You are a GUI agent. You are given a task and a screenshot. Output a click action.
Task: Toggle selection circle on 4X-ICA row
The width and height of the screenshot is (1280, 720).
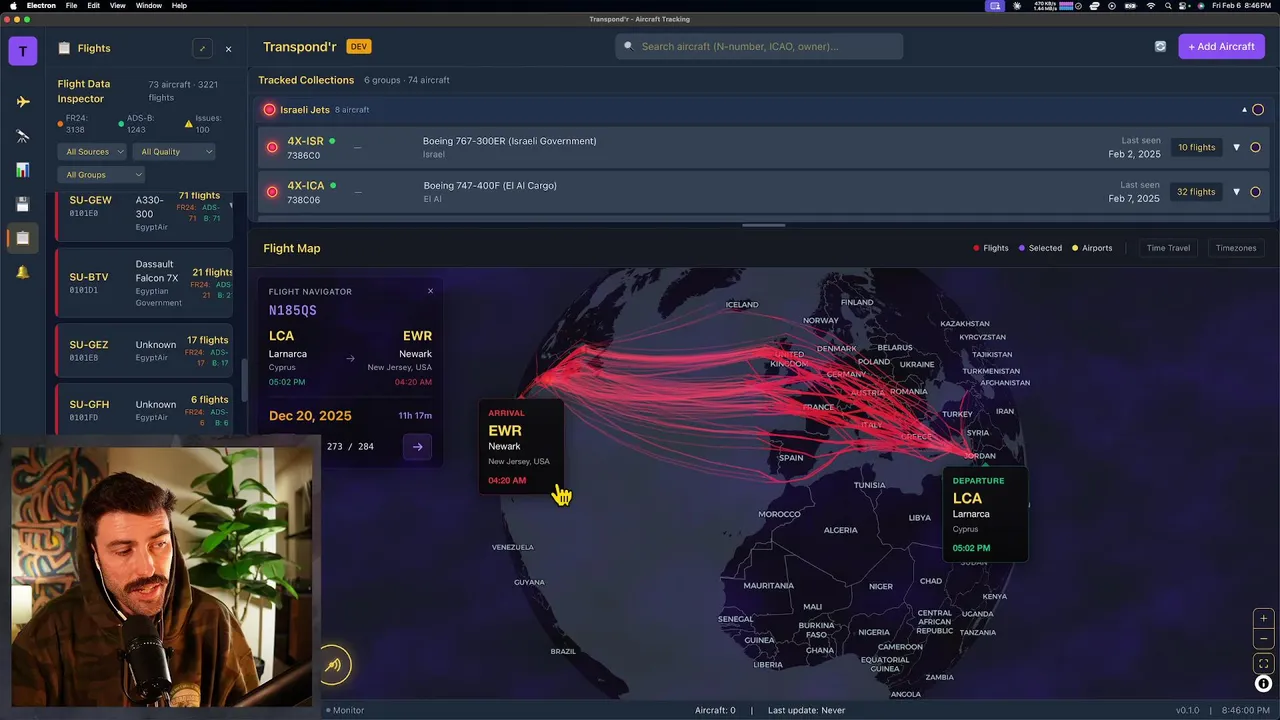(x=1255, y=192)
